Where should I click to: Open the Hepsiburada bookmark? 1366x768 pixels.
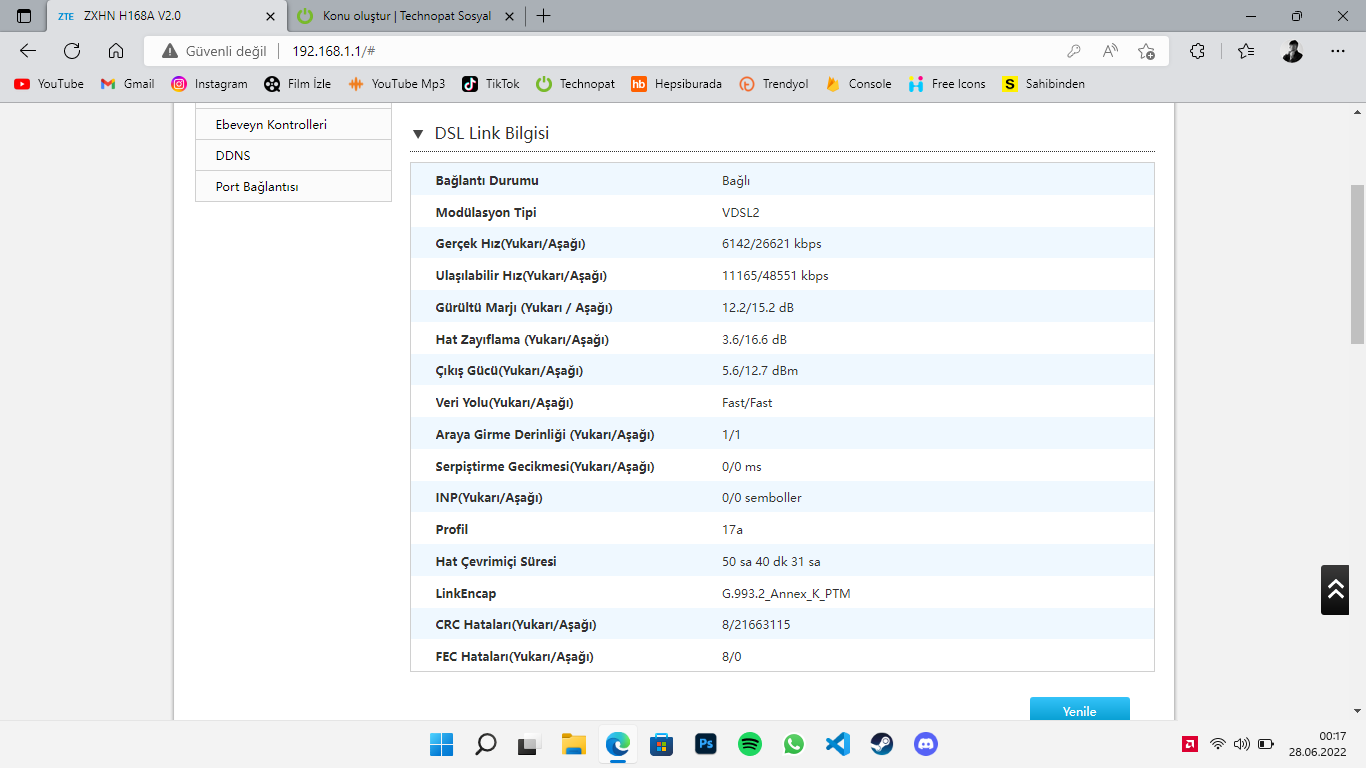[676, 84]
